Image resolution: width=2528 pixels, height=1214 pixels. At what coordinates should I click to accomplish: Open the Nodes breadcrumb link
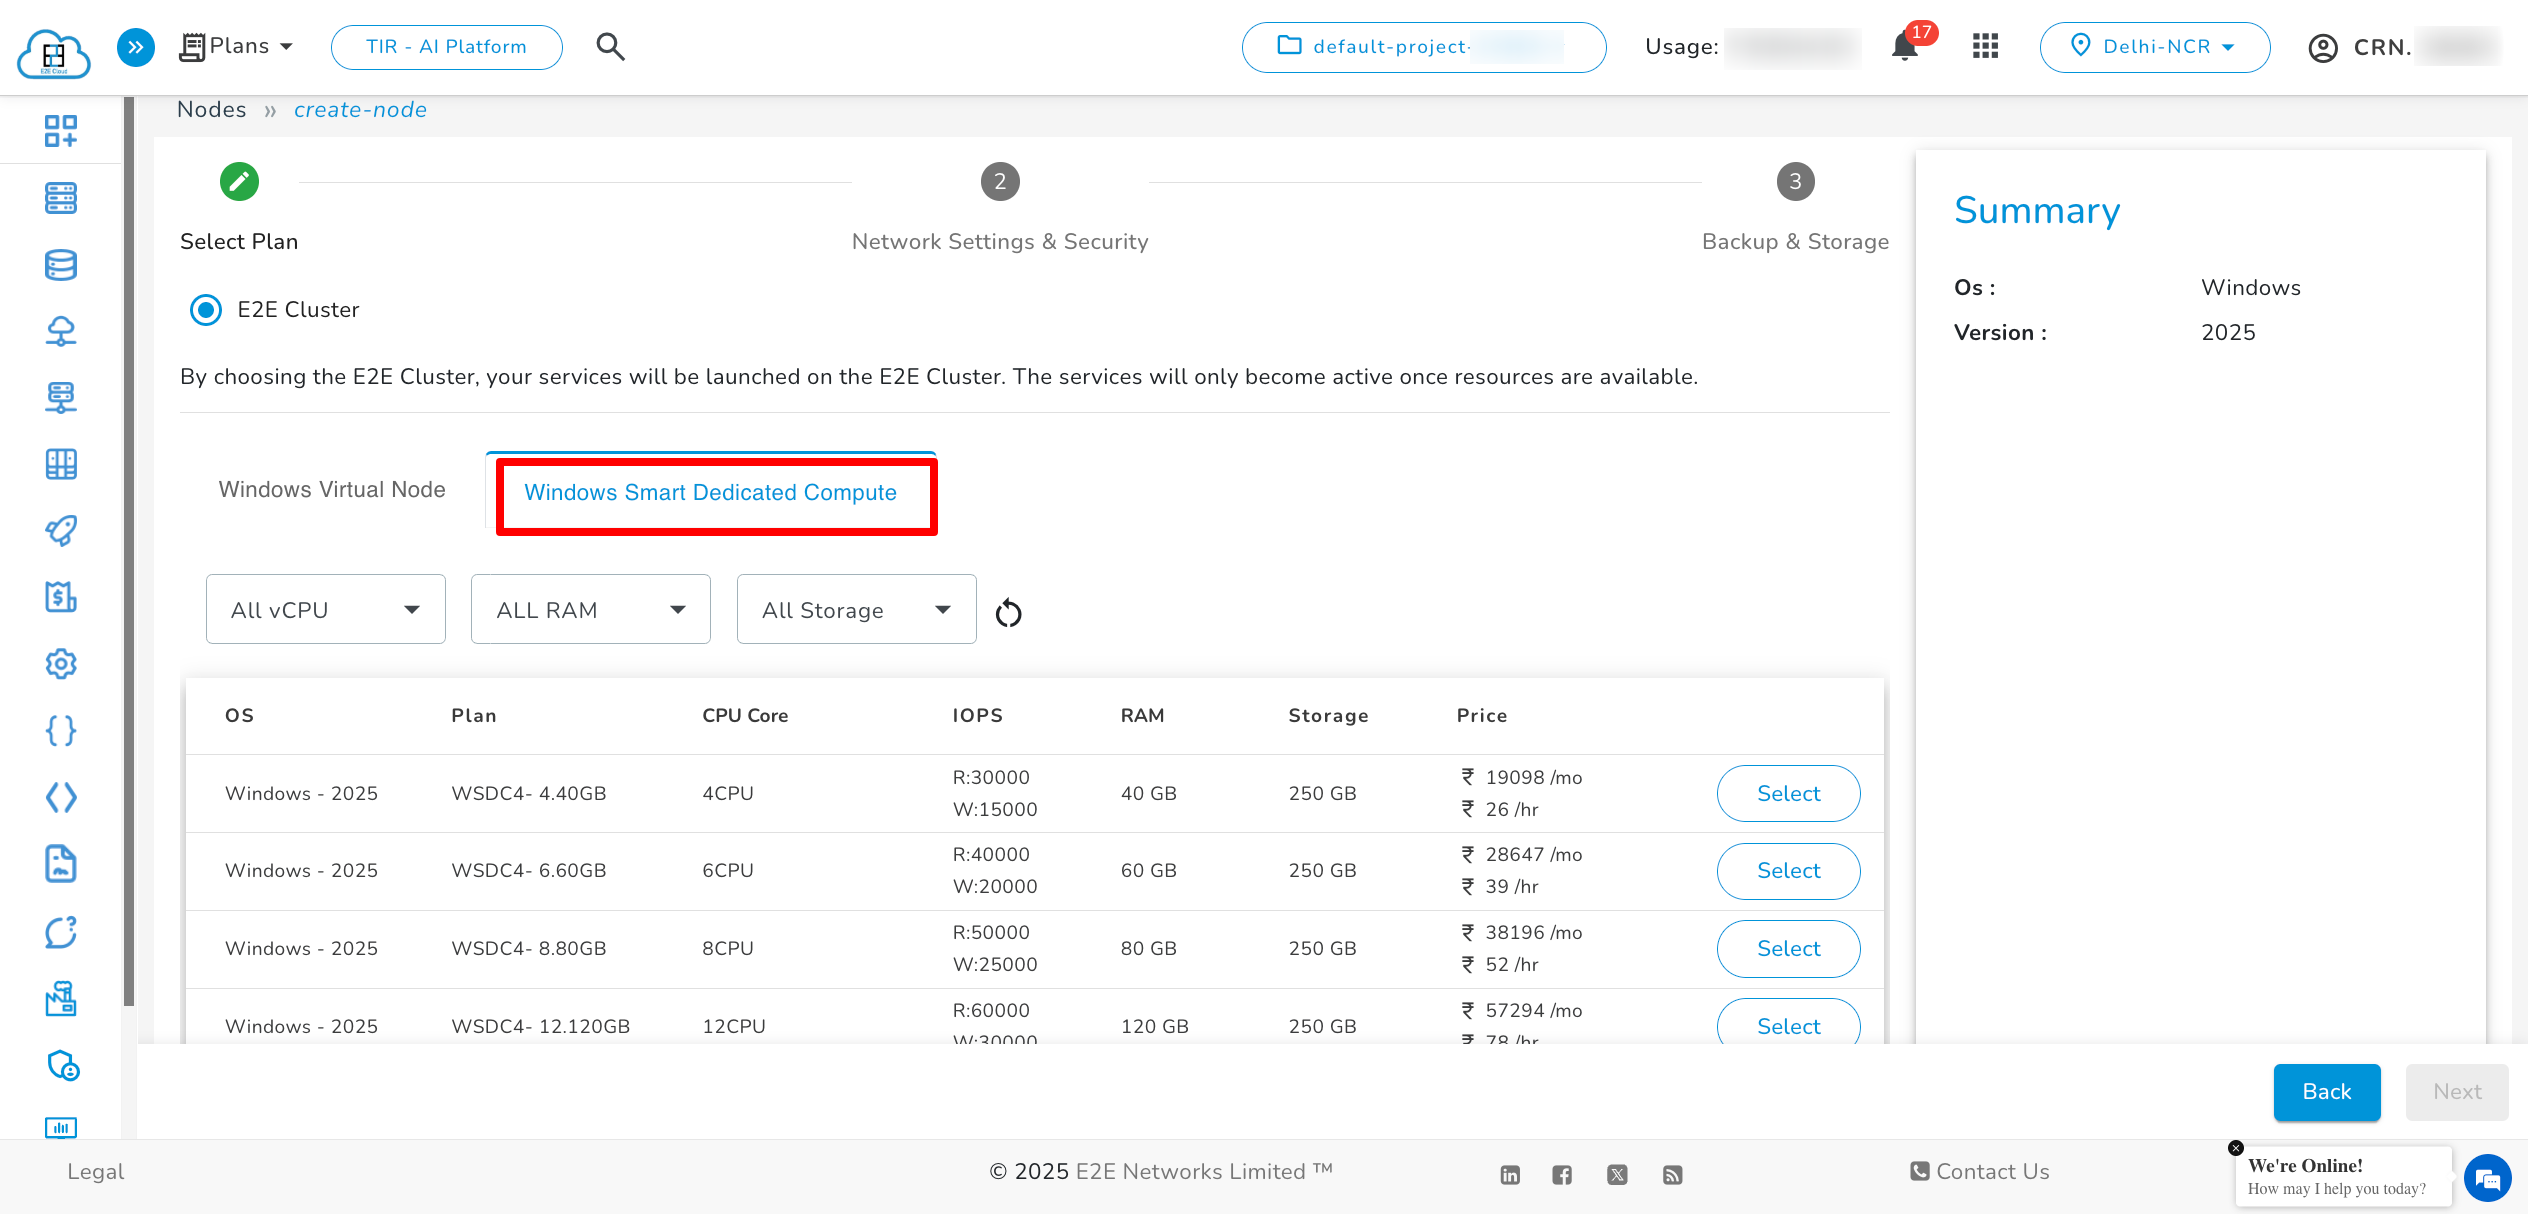211,109
